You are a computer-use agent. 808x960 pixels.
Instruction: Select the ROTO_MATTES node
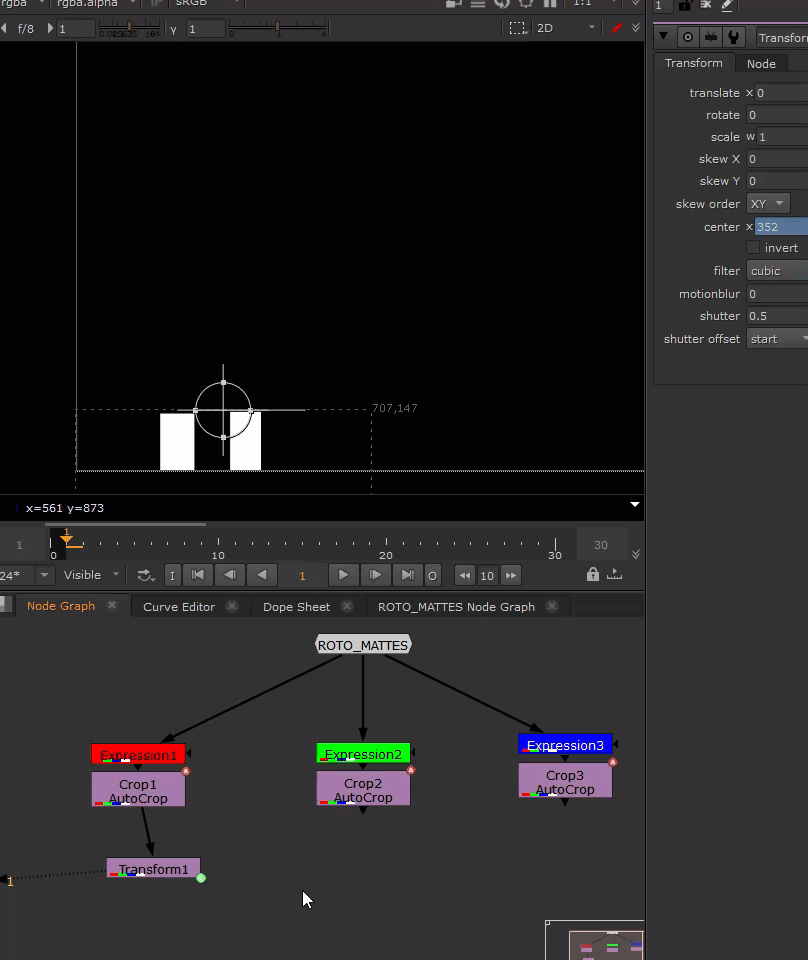coord(363,645)
